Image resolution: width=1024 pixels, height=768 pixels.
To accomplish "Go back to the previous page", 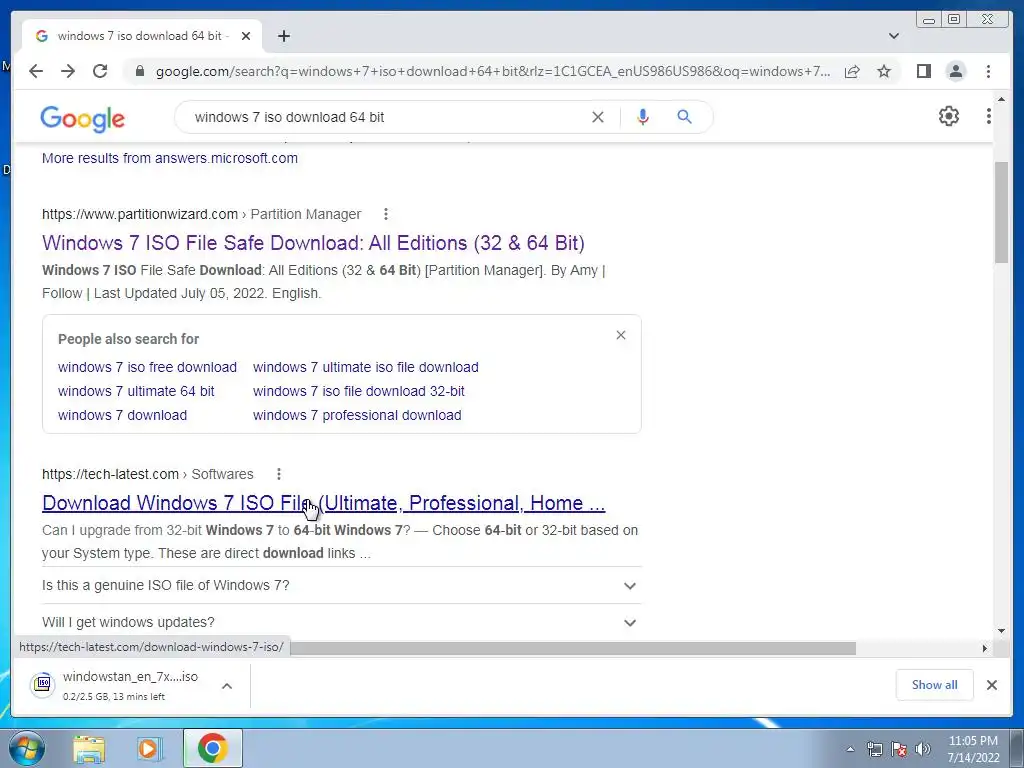I will (36, 71).
